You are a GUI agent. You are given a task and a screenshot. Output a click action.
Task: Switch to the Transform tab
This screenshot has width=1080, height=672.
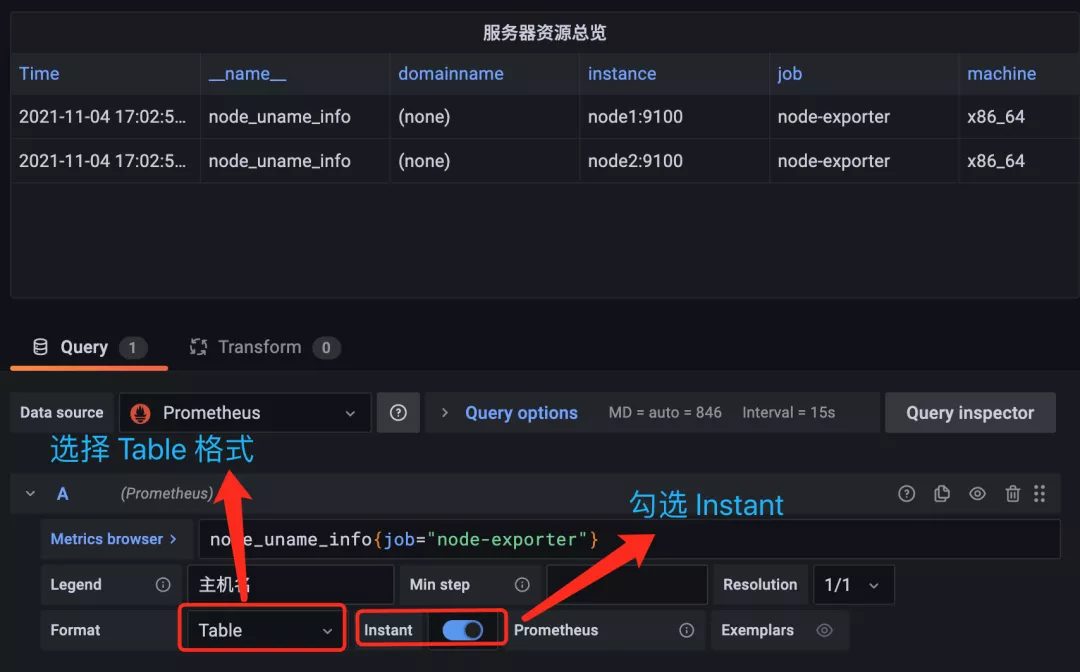click(x=264, y=347)
